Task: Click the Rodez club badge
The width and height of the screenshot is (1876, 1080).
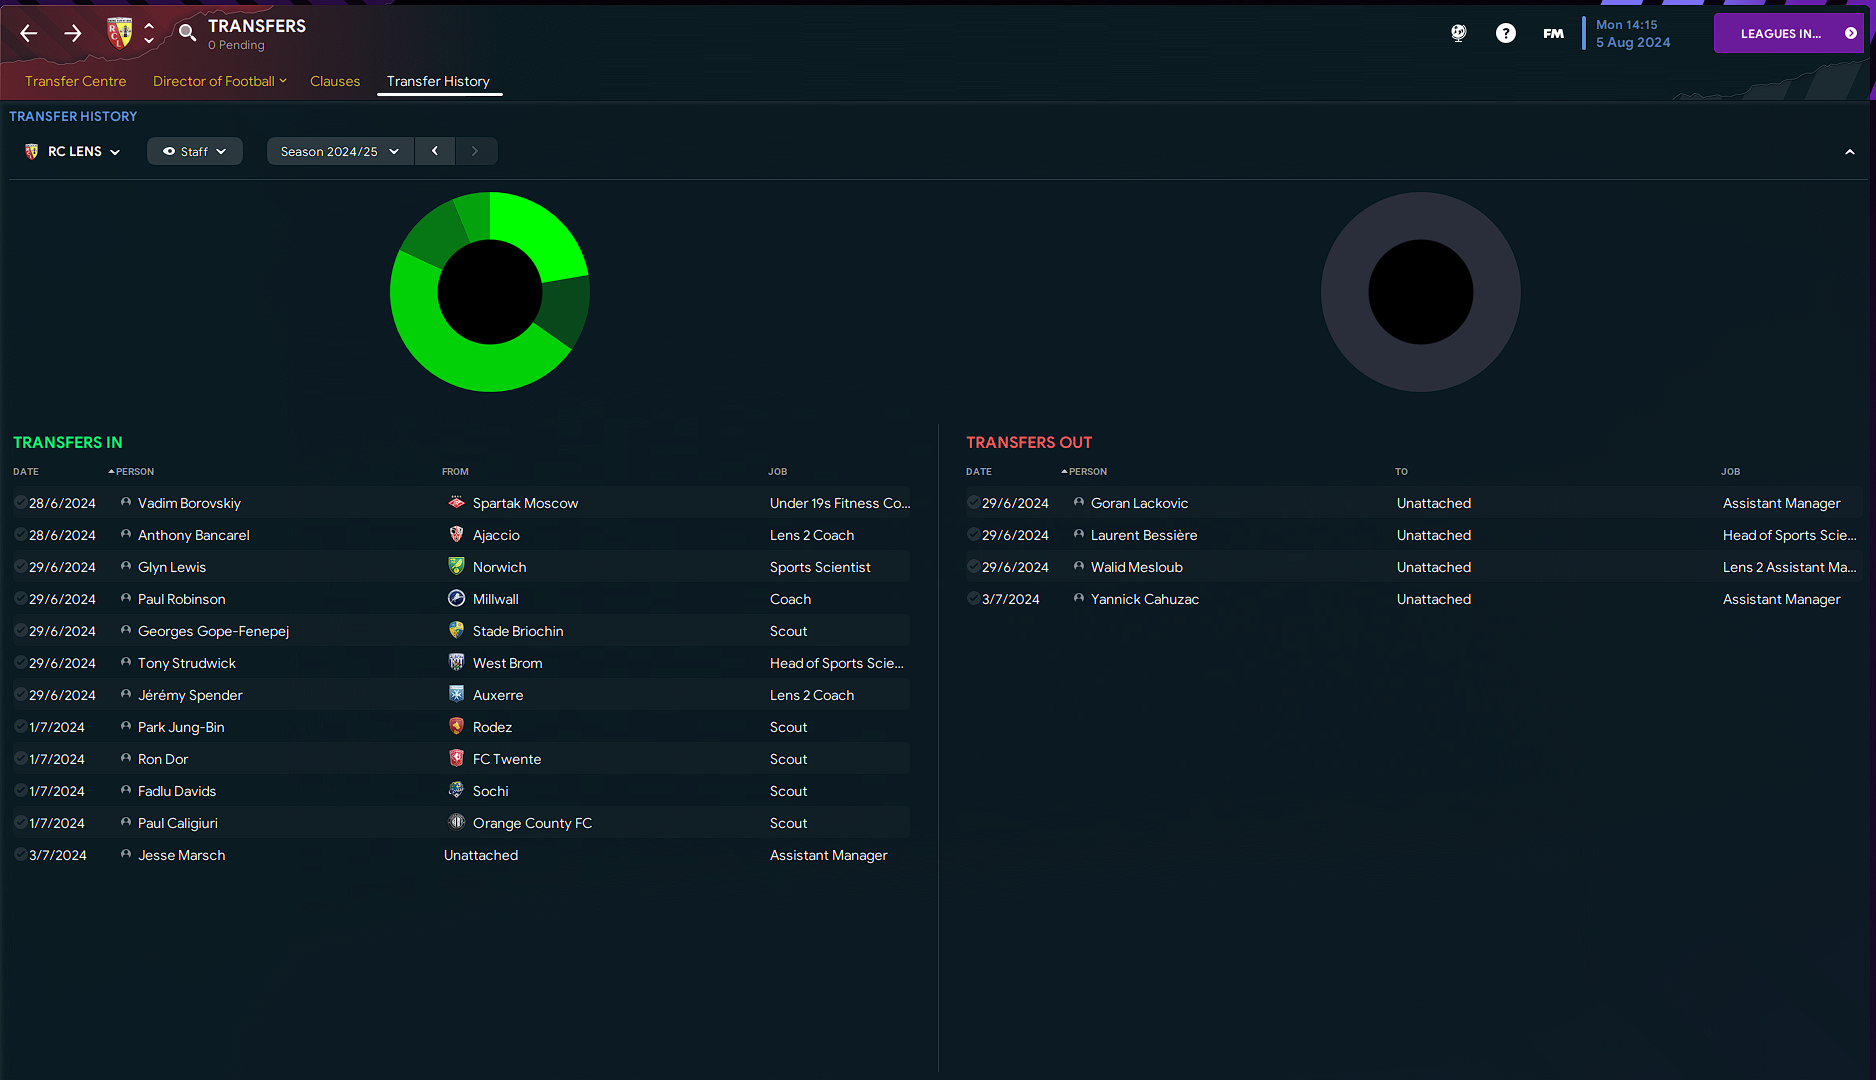Action: click(456, 727)
